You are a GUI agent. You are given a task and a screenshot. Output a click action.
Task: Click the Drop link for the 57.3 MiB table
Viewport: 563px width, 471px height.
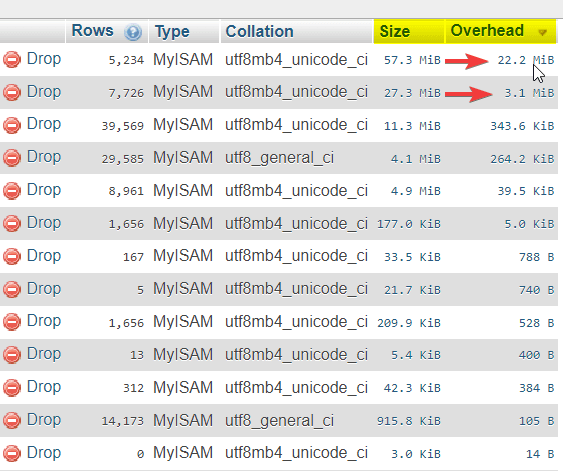pyautogui.click(x=44, y=59)
